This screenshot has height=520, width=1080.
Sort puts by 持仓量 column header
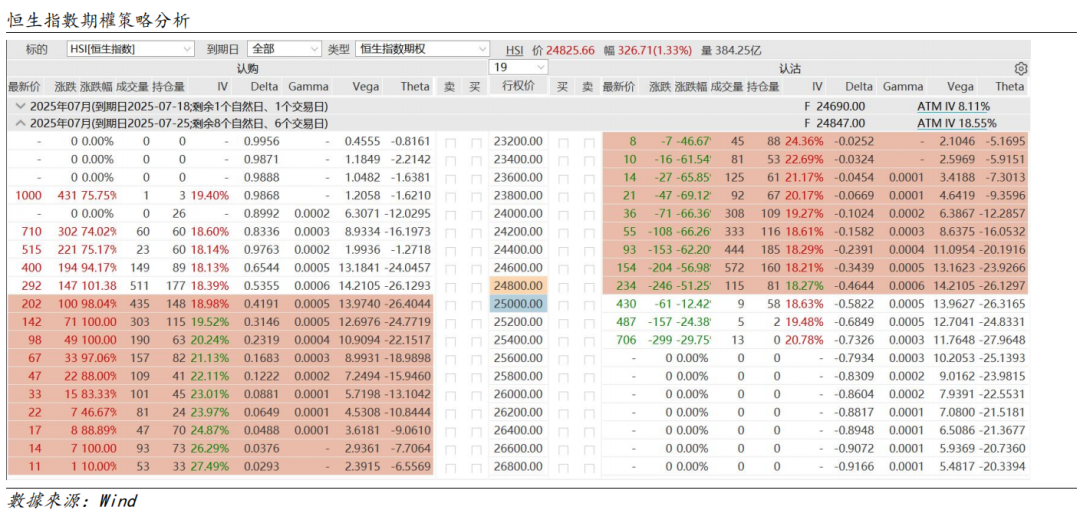(763, 86)
